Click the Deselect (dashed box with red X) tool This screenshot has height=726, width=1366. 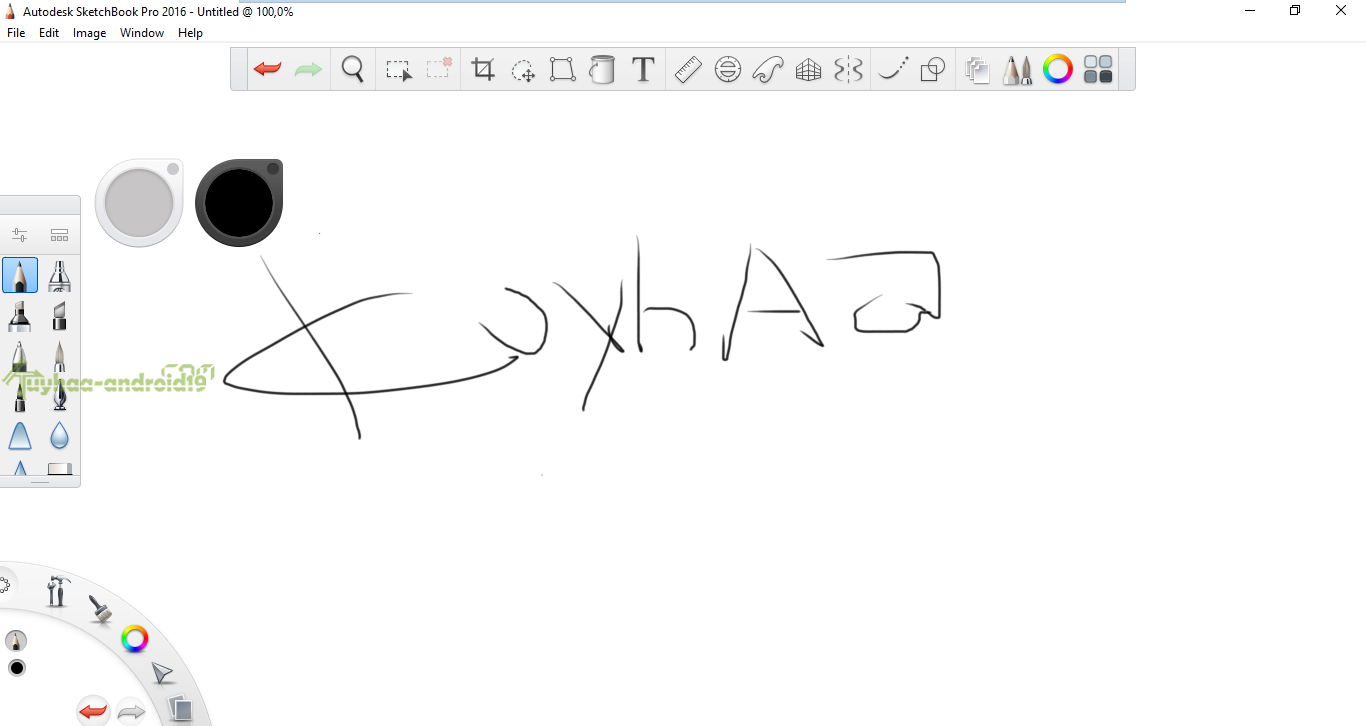439,69
